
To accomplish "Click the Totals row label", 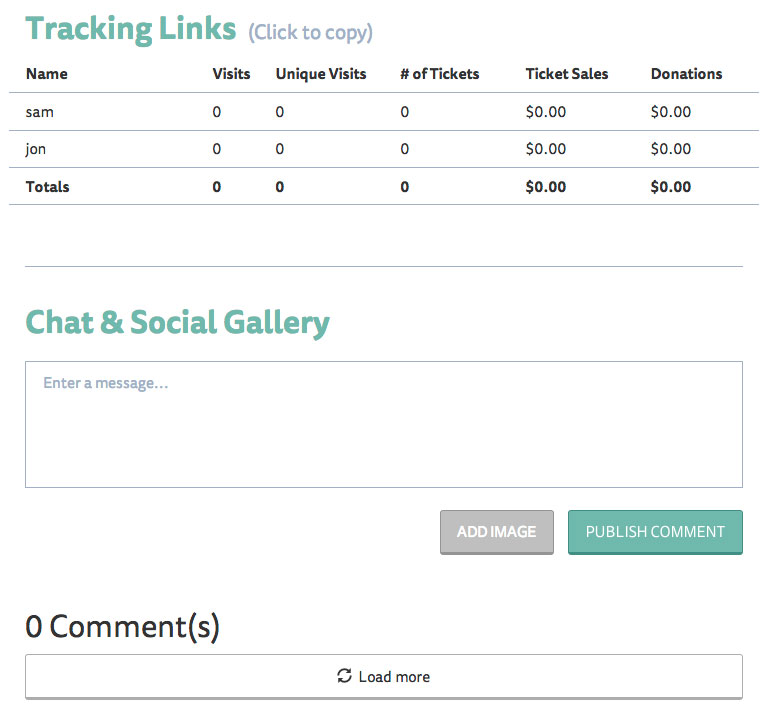I will (48, 187).
